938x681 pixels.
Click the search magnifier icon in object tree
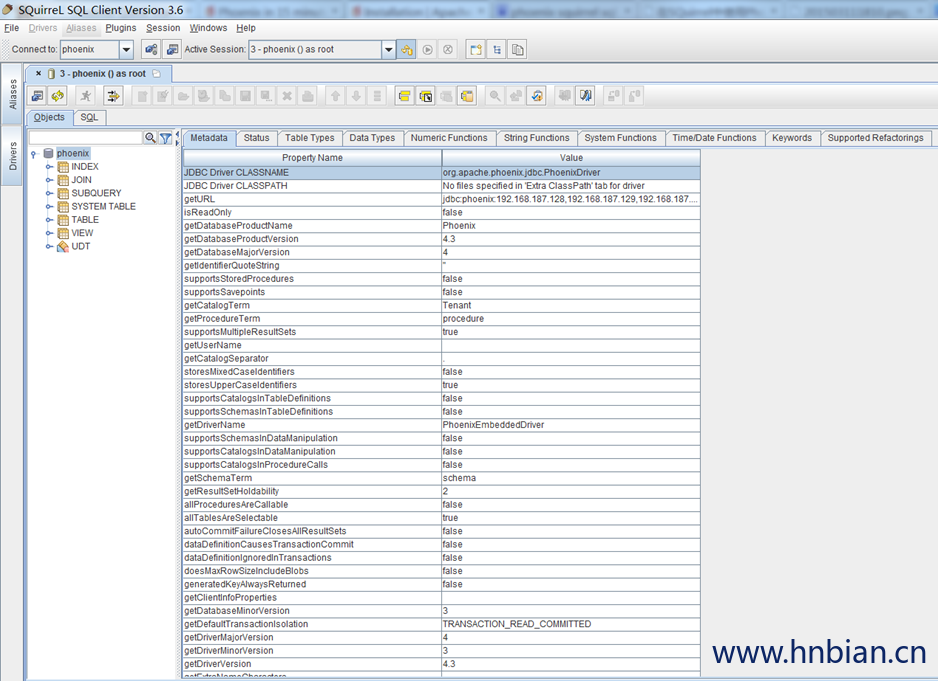click(151, 138)
